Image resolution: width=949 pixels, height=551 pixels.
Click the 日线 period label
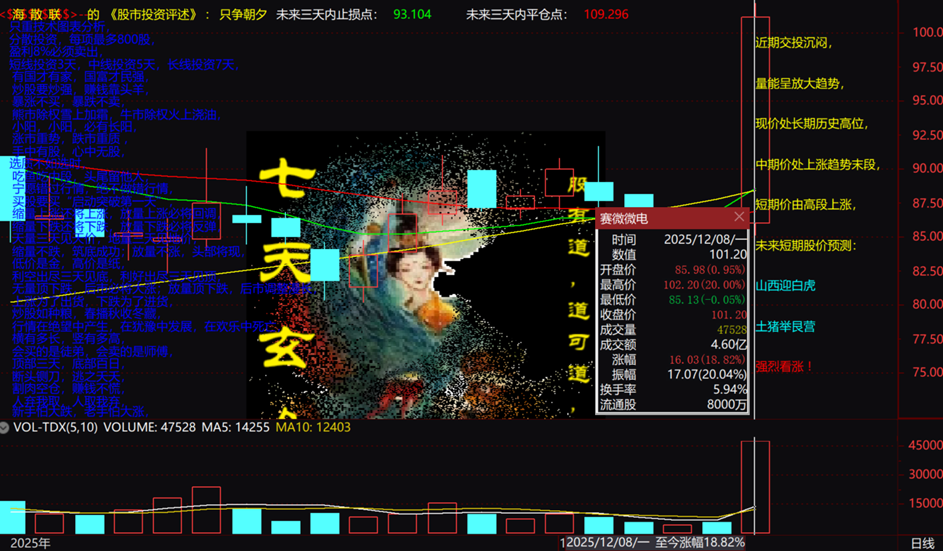point(922,543)
